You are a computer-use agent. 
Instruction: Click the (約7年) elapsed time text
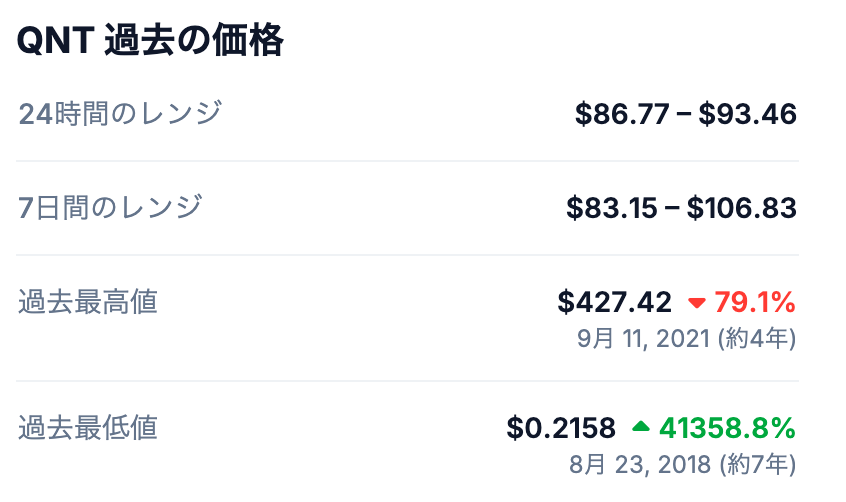click(x=757, y=464)
